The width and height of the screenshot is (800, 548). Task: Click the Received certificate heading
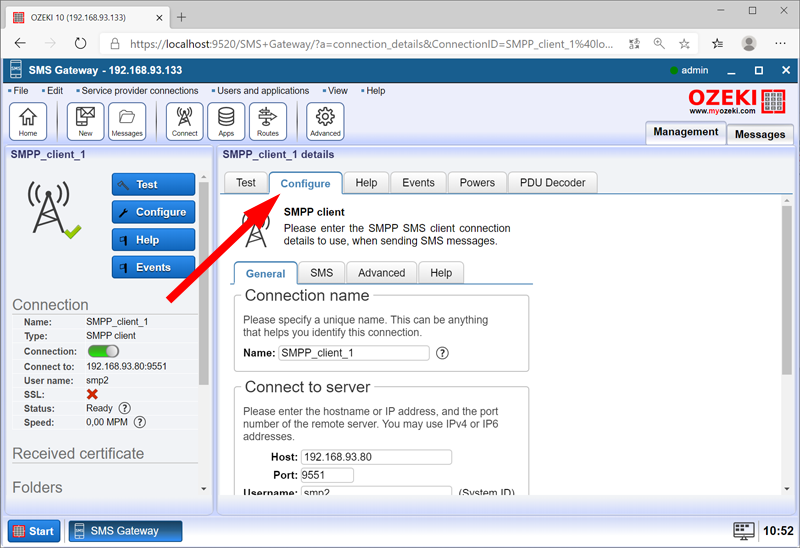(78, 454)
